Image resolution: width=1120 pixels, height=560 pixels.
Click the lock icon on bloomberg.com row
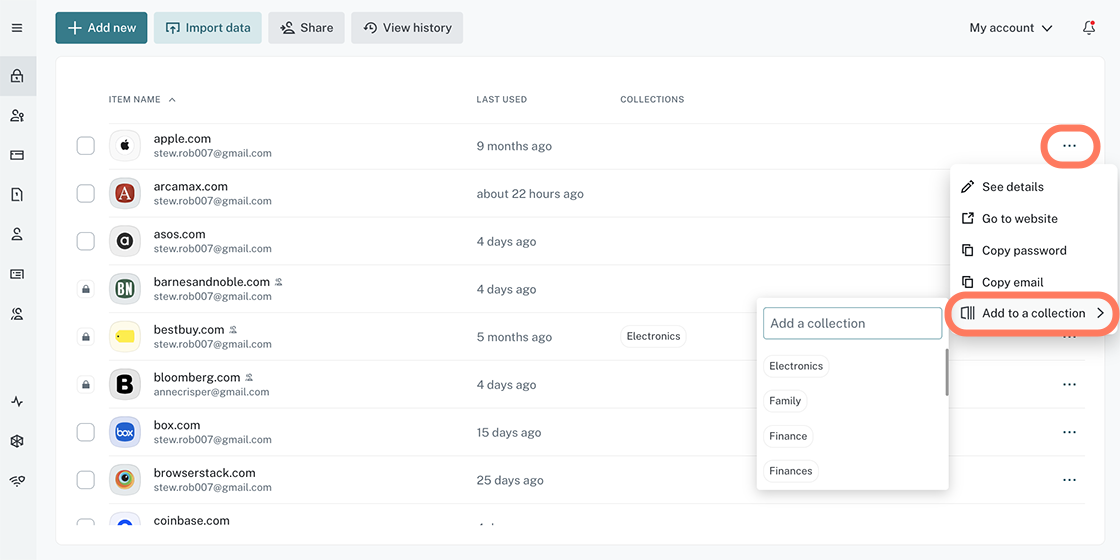click(86, 385)
